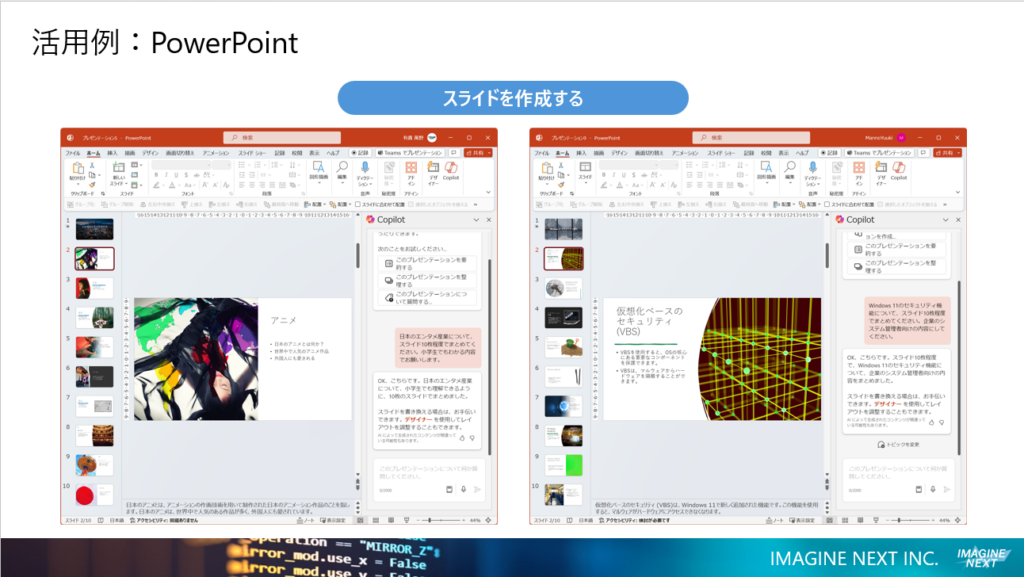The height and width of the screenshot is (577, 1024).
Task: Click Teams でプレゼンテーション in left window
Action: pos(410,153)
